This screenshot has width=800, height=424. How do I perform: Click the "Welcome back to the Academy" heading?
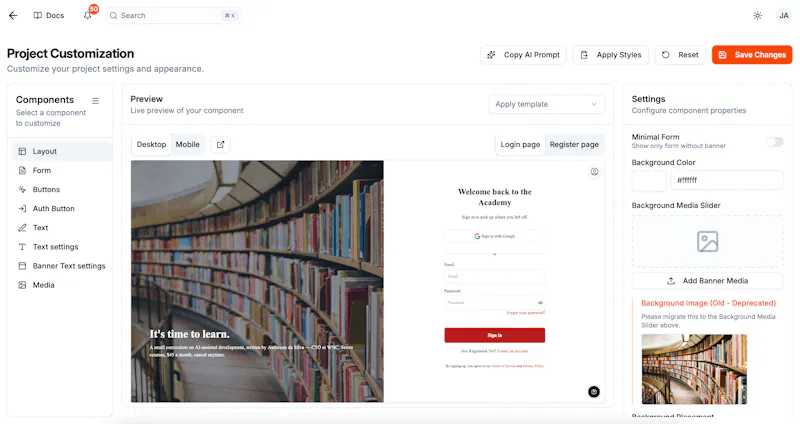pos(494,197)
